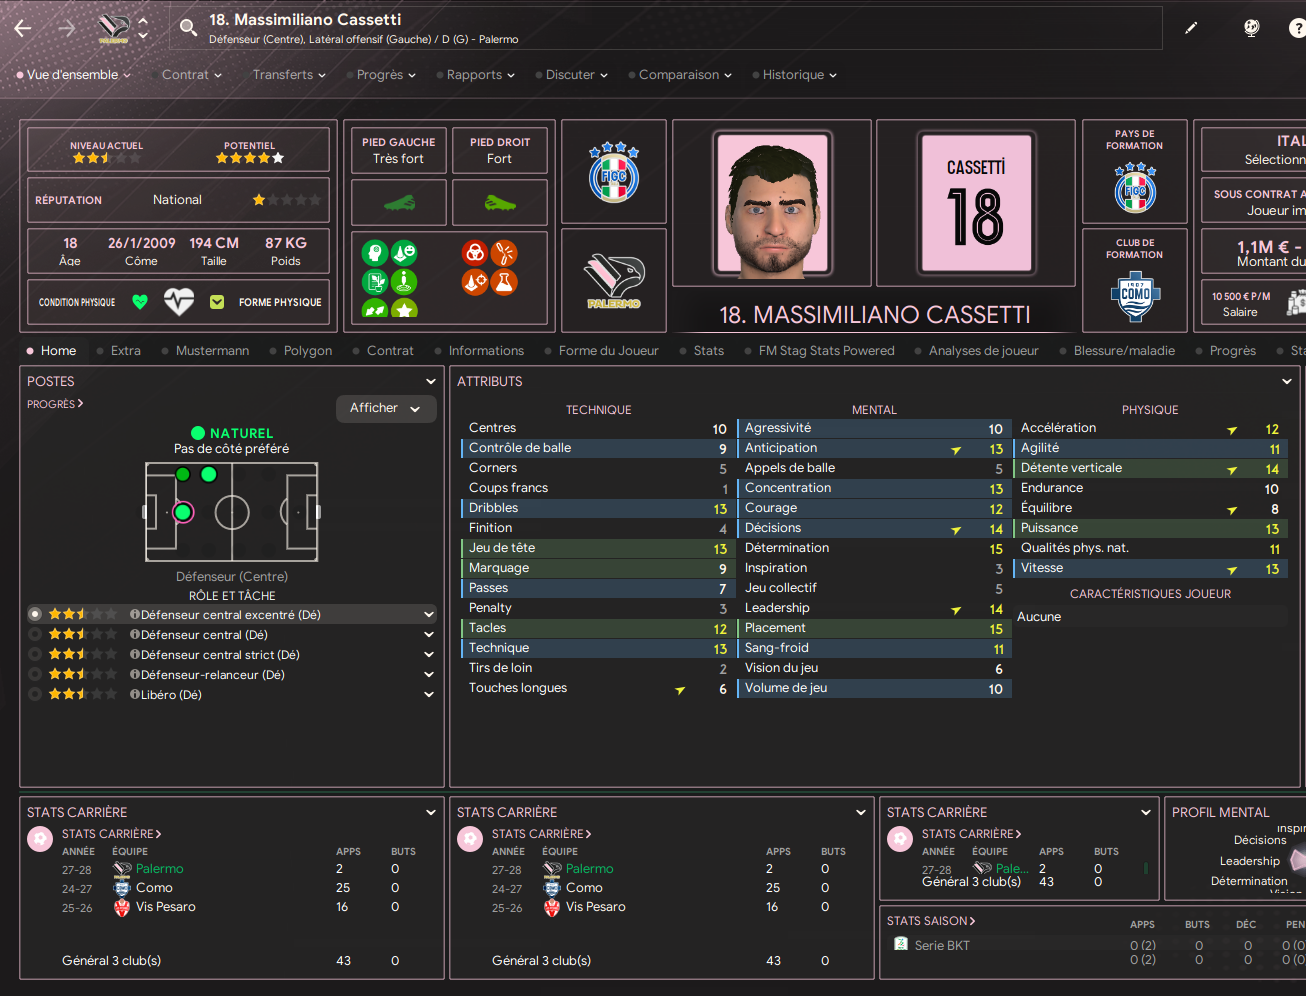
Task: Collapse the ATTRIBUTS panel chevron
Action: pyautogui.click(x=1287, y=381)
